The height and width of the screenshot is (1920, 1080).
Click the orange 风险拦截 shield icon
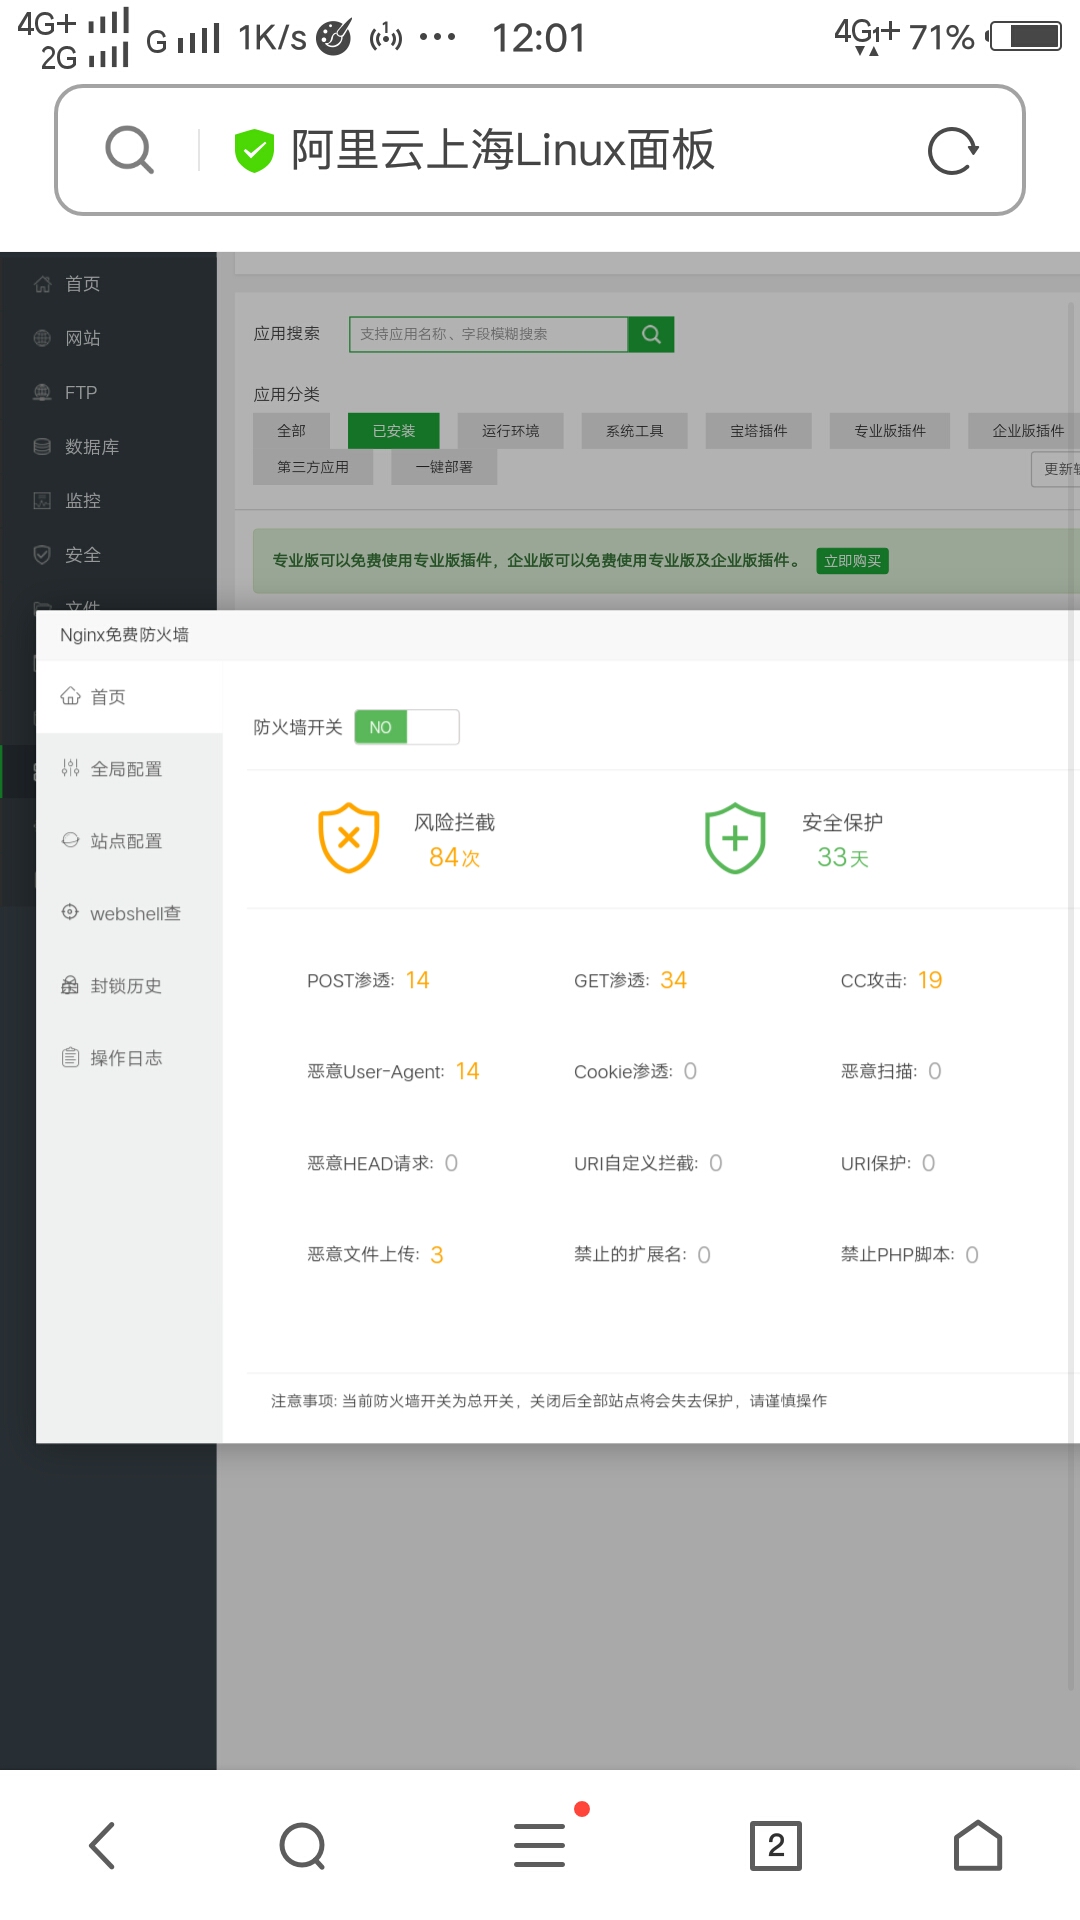tap(349, 838)
